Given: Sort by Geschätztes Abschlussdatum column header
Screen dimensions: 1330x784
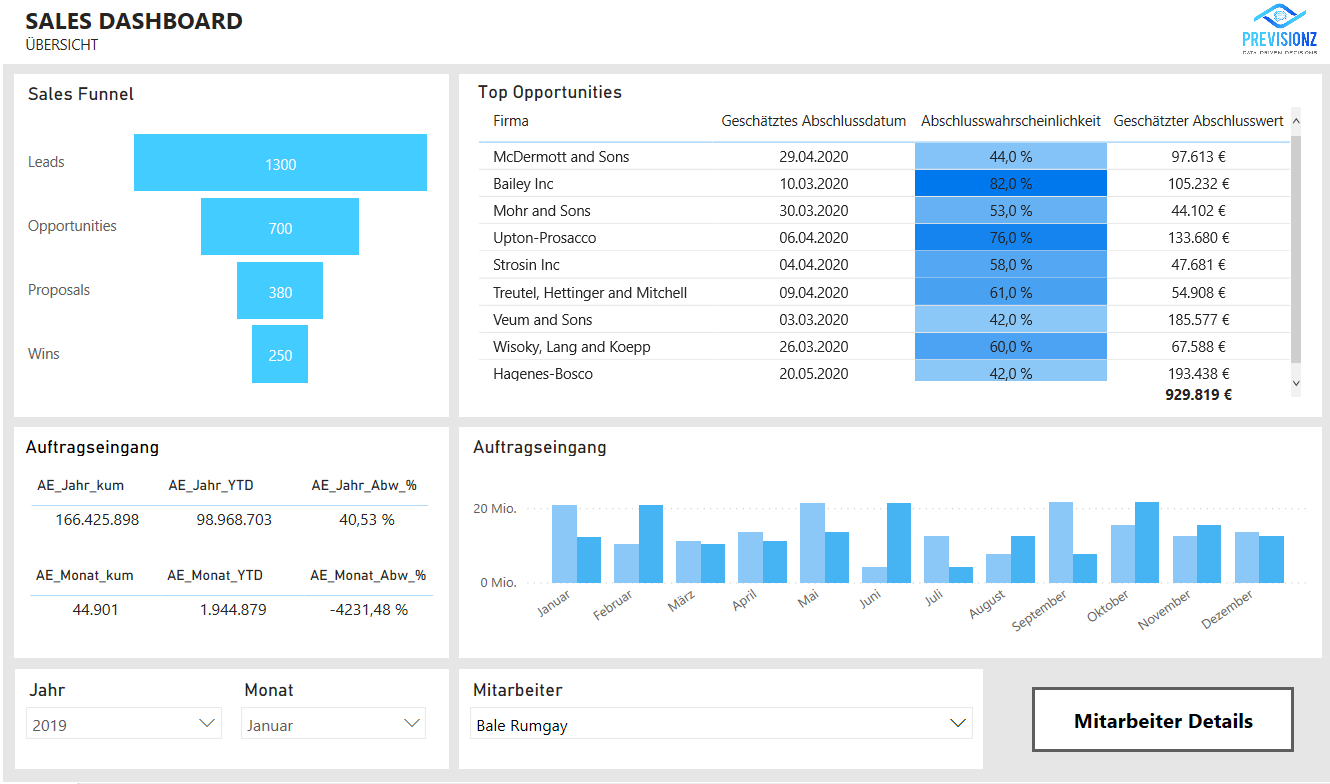Looking at the screenshot, I should click(x=813, y=121).
